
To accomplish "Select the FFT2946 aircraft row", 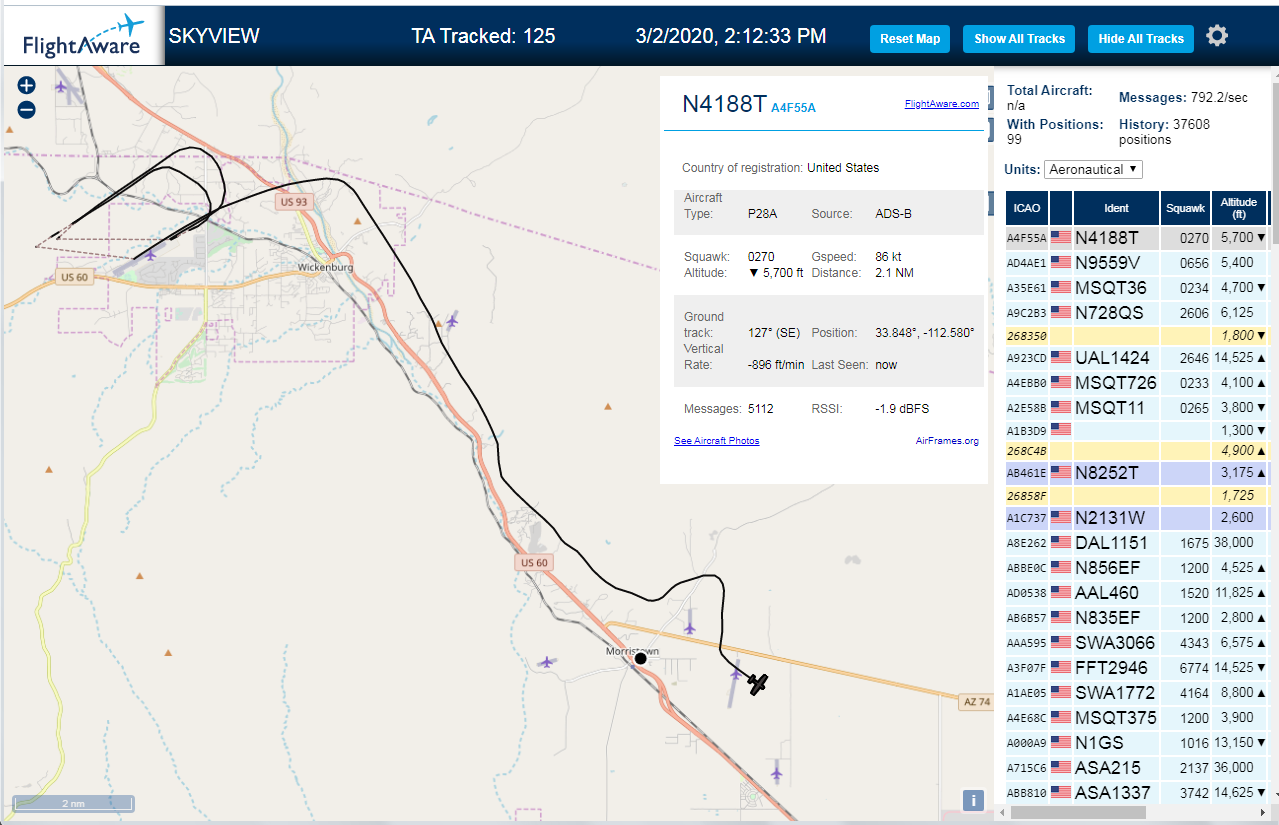I will click(1137, 668).
